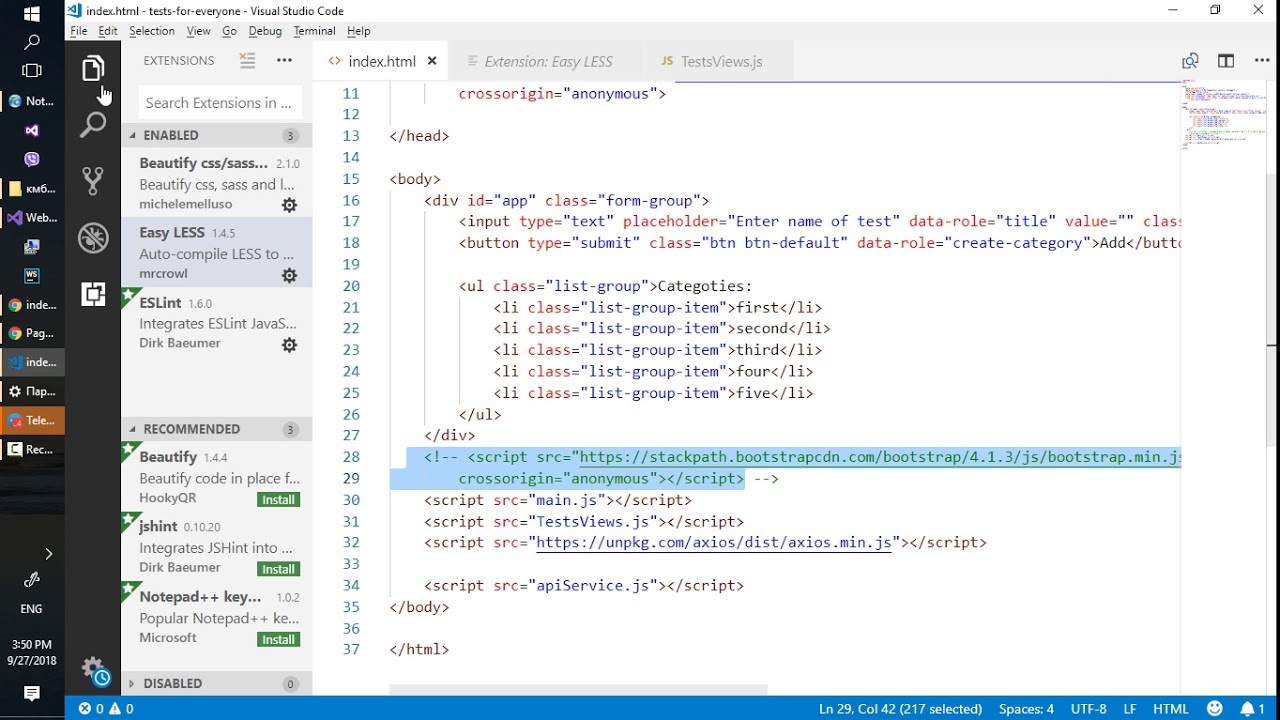
Task: Open notifications bell in status bar
Action: (x=1253, y=708)
